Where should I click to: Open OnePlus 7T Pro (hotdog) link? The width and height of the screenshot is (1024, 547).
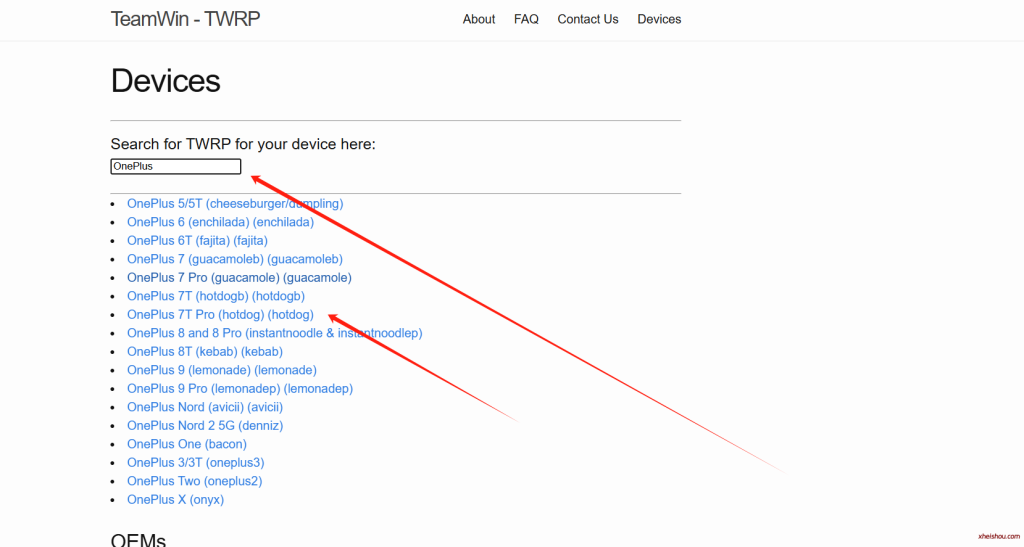coord(220,315)
